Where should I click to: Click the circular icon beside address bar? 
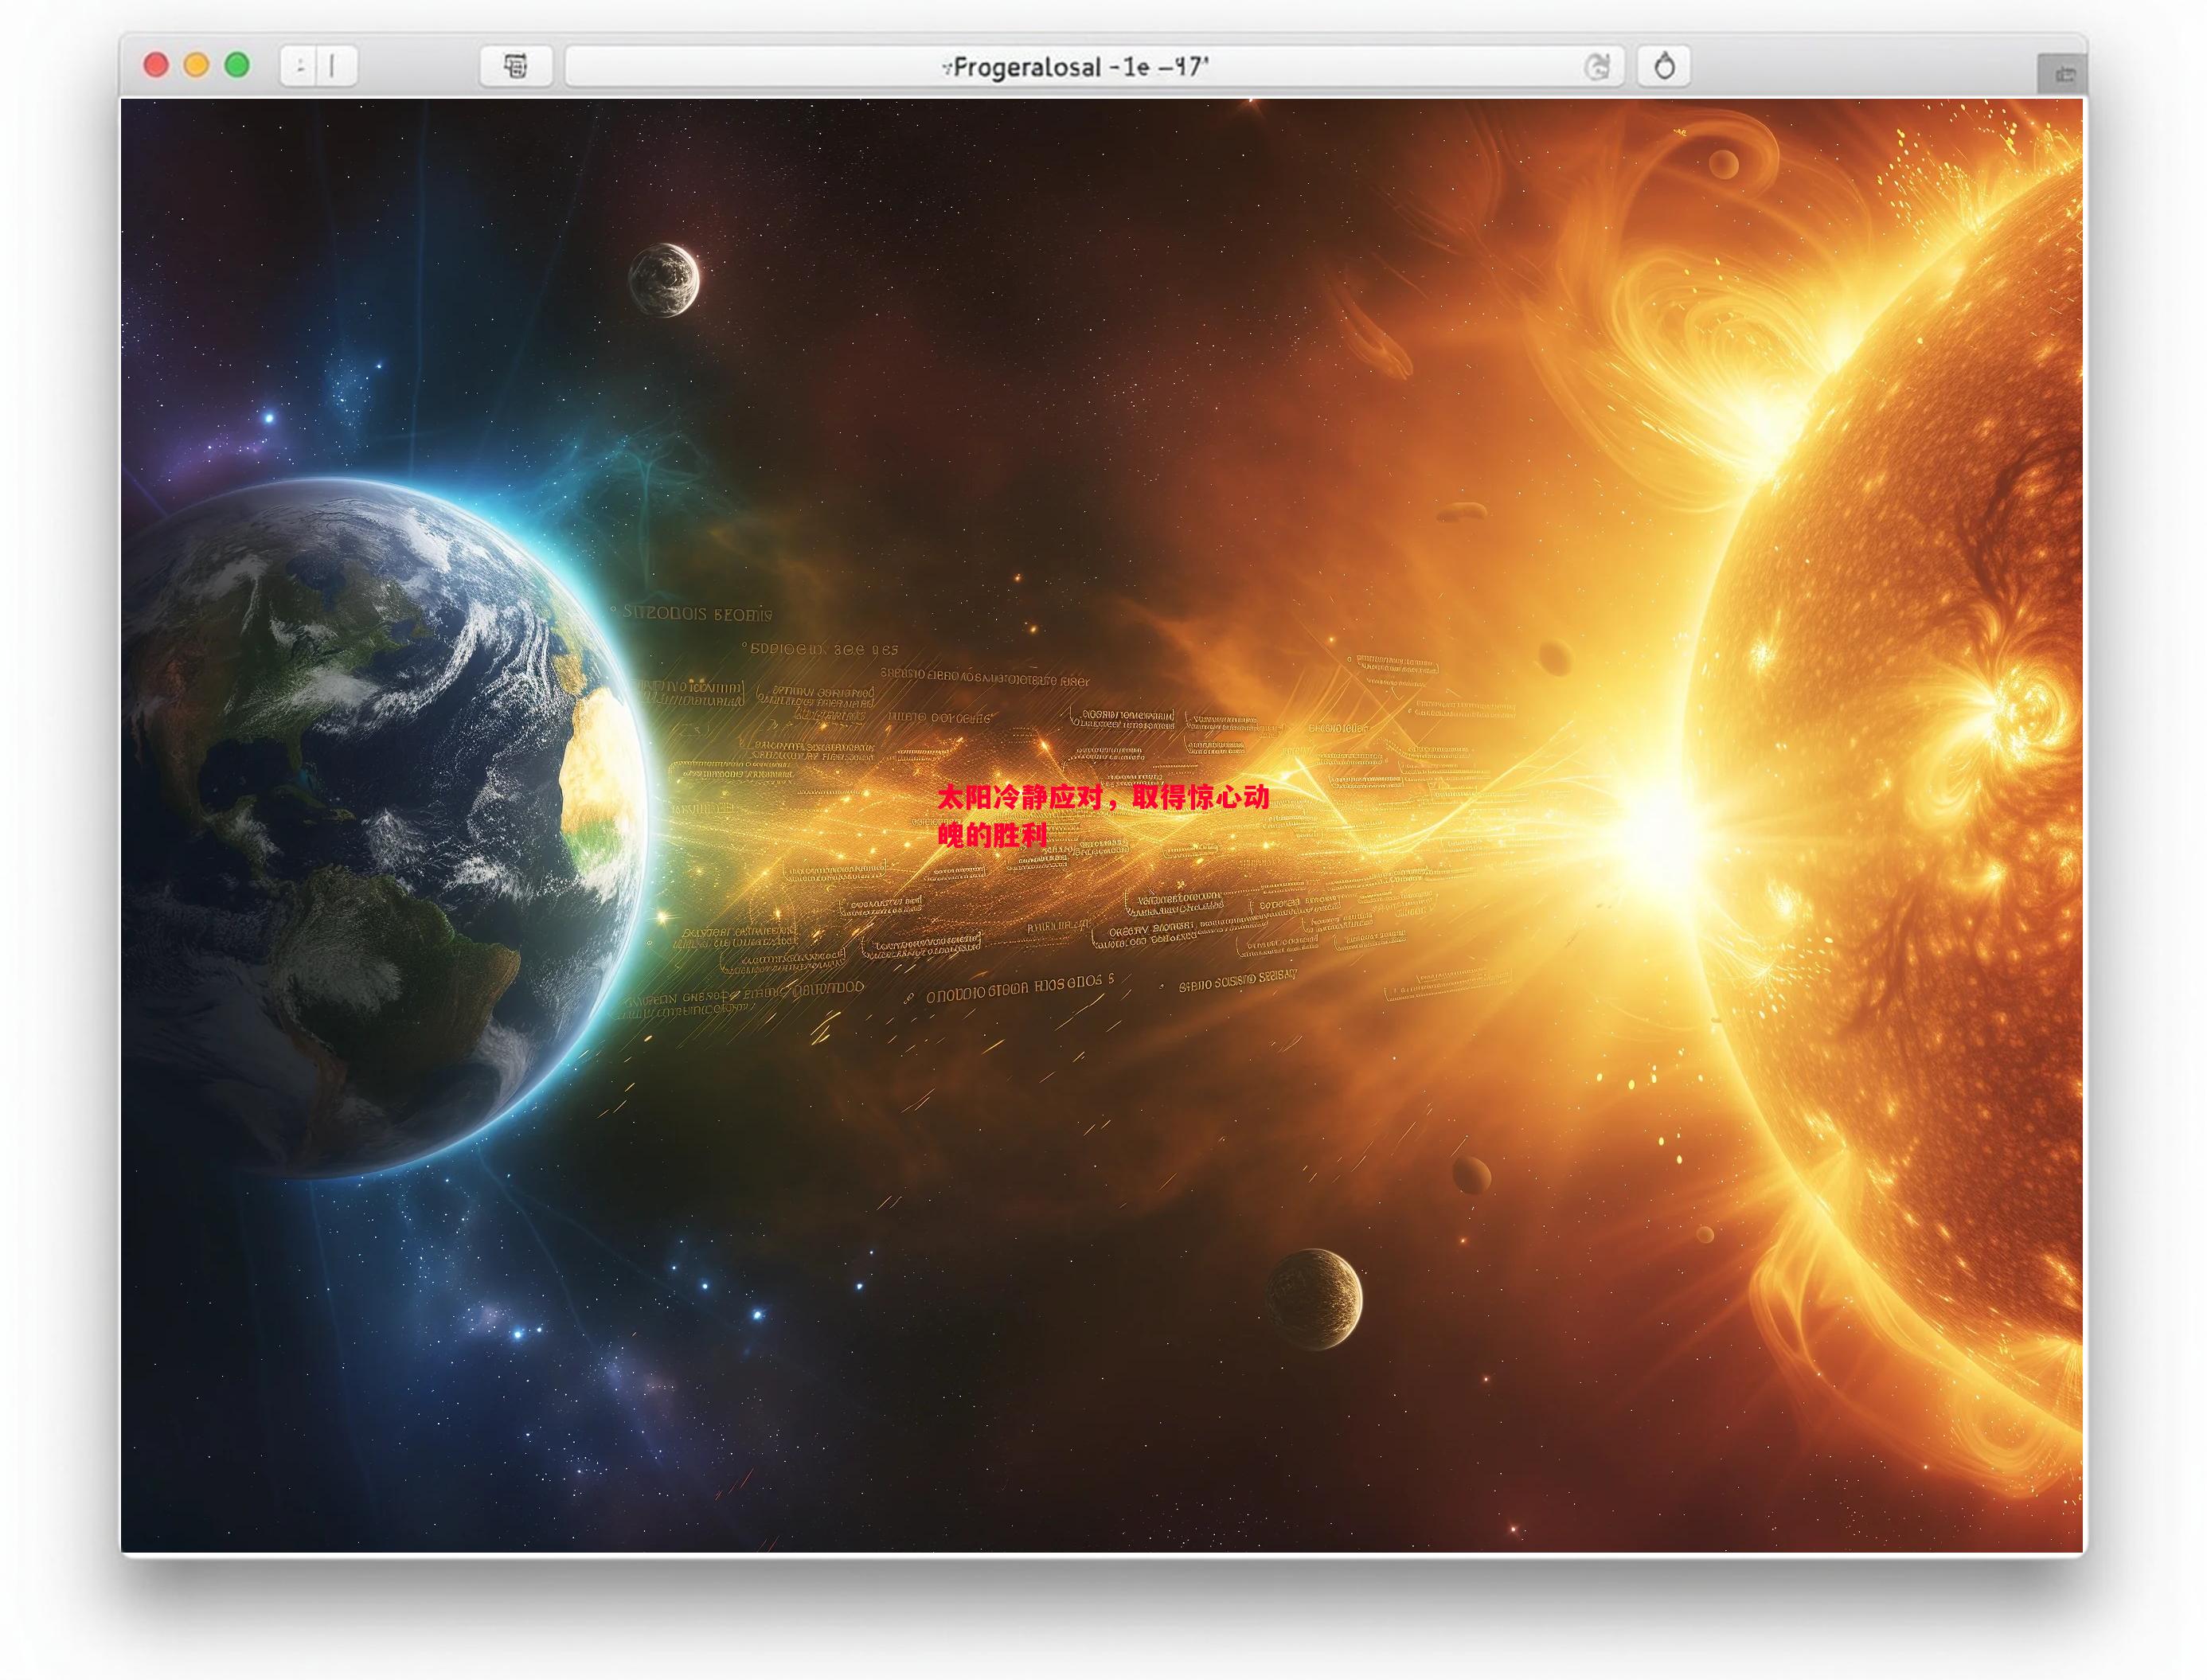point(1663,67)
